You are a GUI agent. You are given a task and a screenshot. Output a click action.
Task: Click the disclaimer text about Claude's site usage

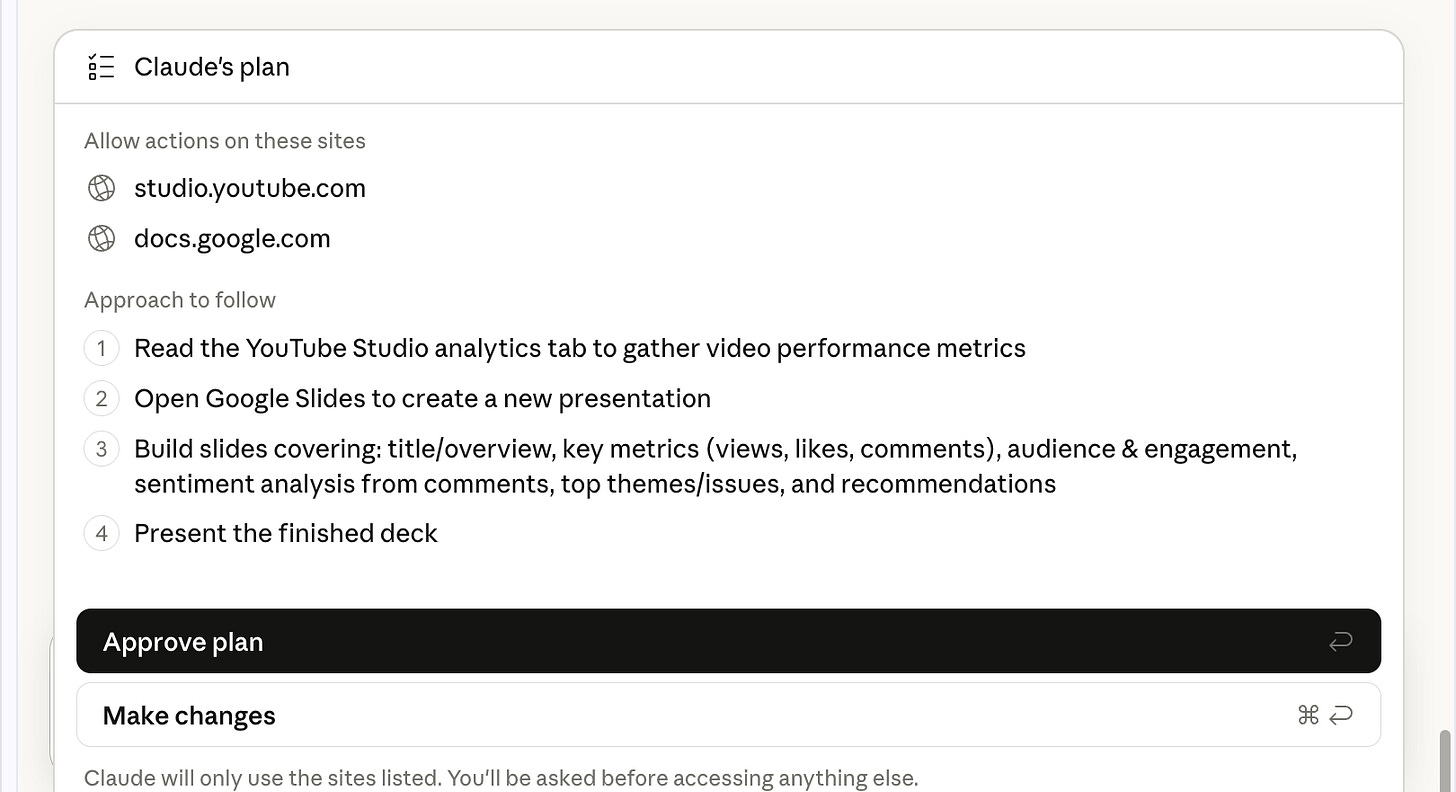[x=502, y=777]
